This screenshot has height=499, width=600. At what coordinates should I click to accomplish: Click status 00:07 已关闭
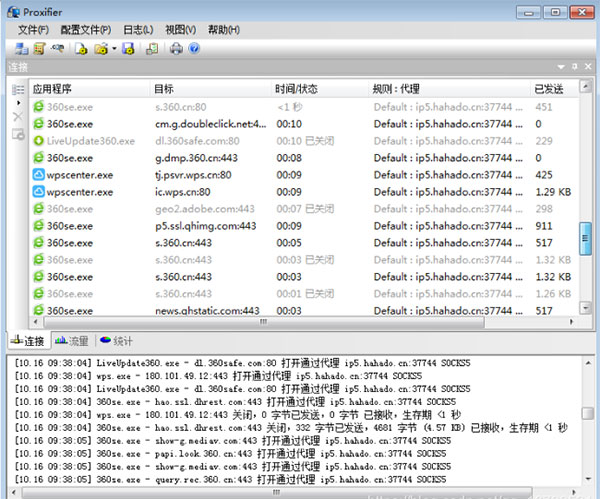click(305, 209)
